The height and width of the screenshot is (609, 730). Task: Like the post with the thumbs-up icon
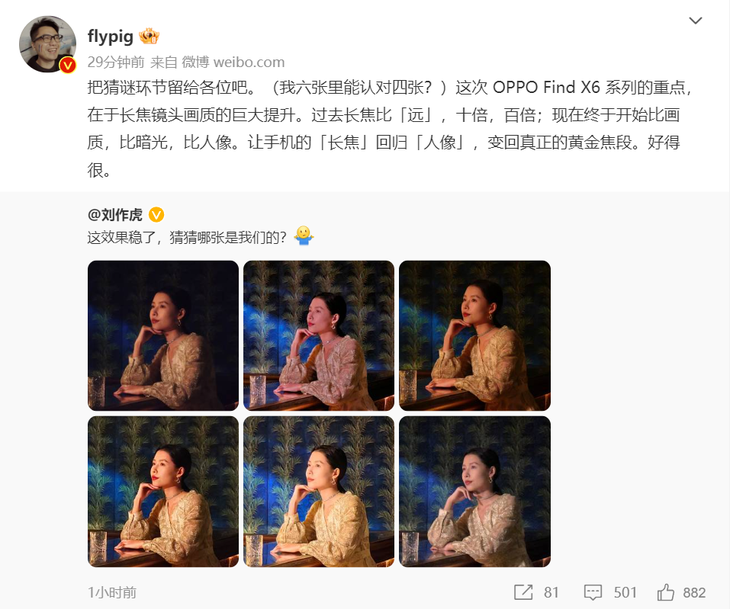point(665,592)
